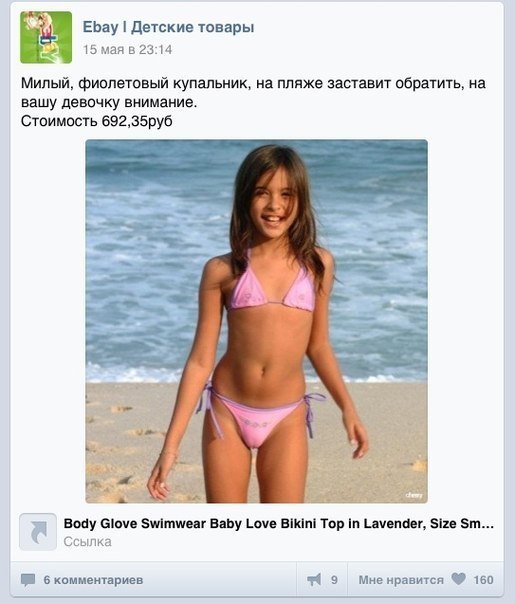Show the 6 комментариев comments list
Viewport: 515px width, 604px height.
(93, 580)
